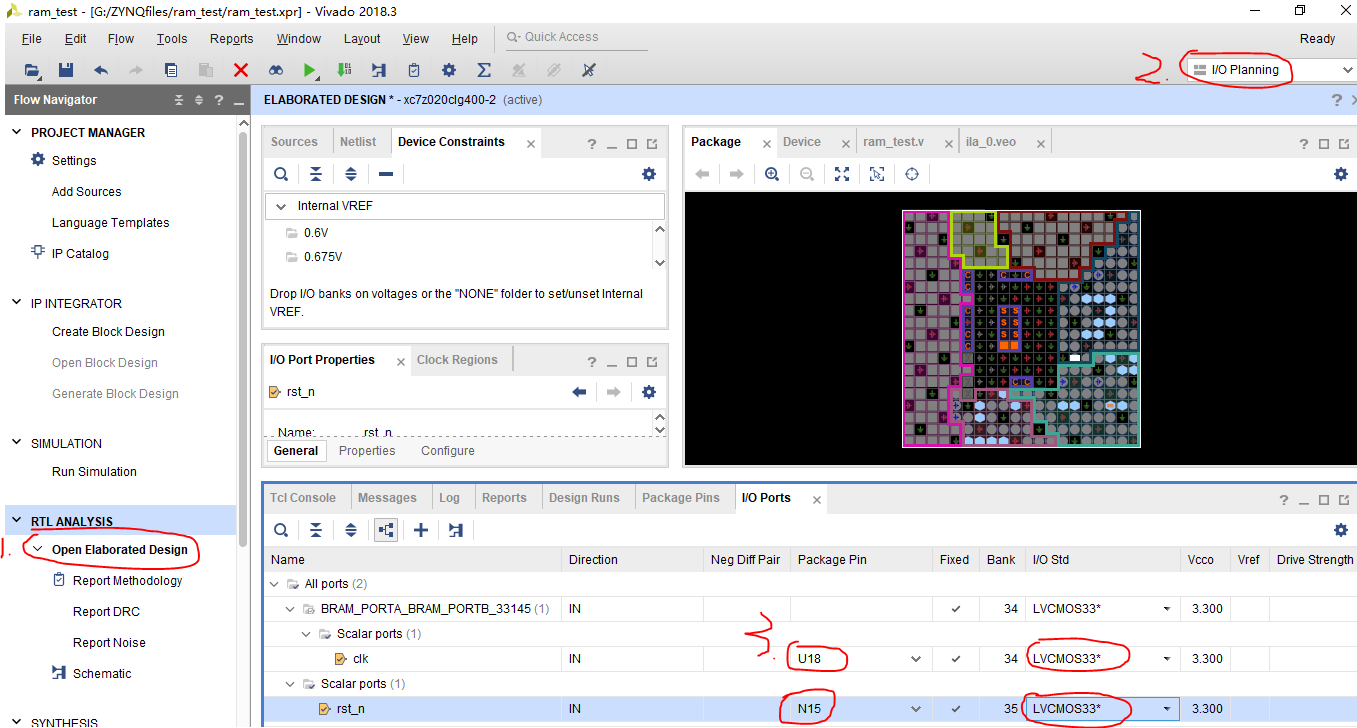This screenshot has height=728, width=1357.
Task: Toggle Fixed checkmark for BRAM_PORTA_BRAM_PORTB_33145 row
Action: pyautogui.click(x=956, y=609)
